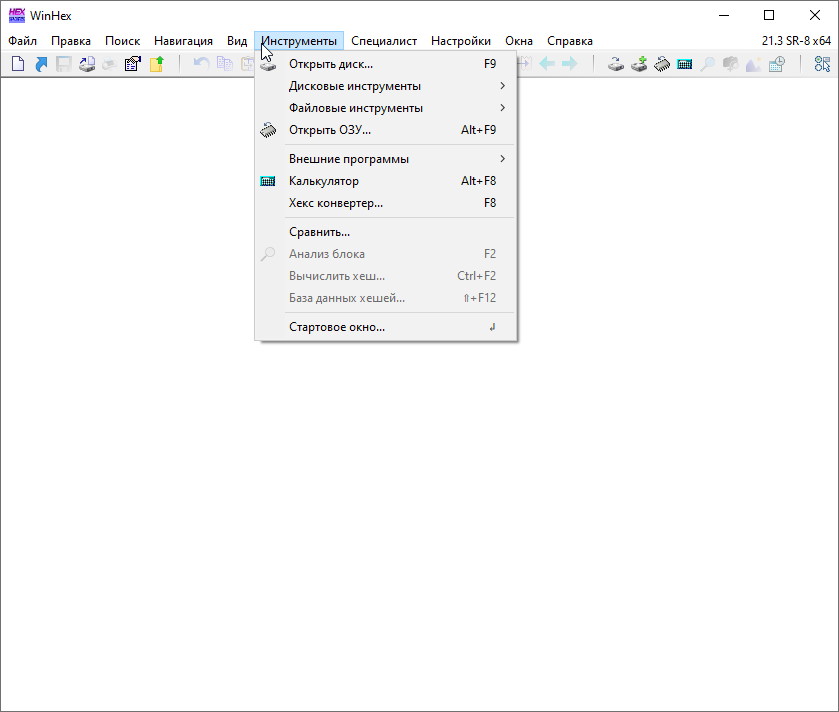The width and height of the screenshot is (839, 712).
Task: Click the Back left-arrow toolbar icon
Action: pos(547,64)
